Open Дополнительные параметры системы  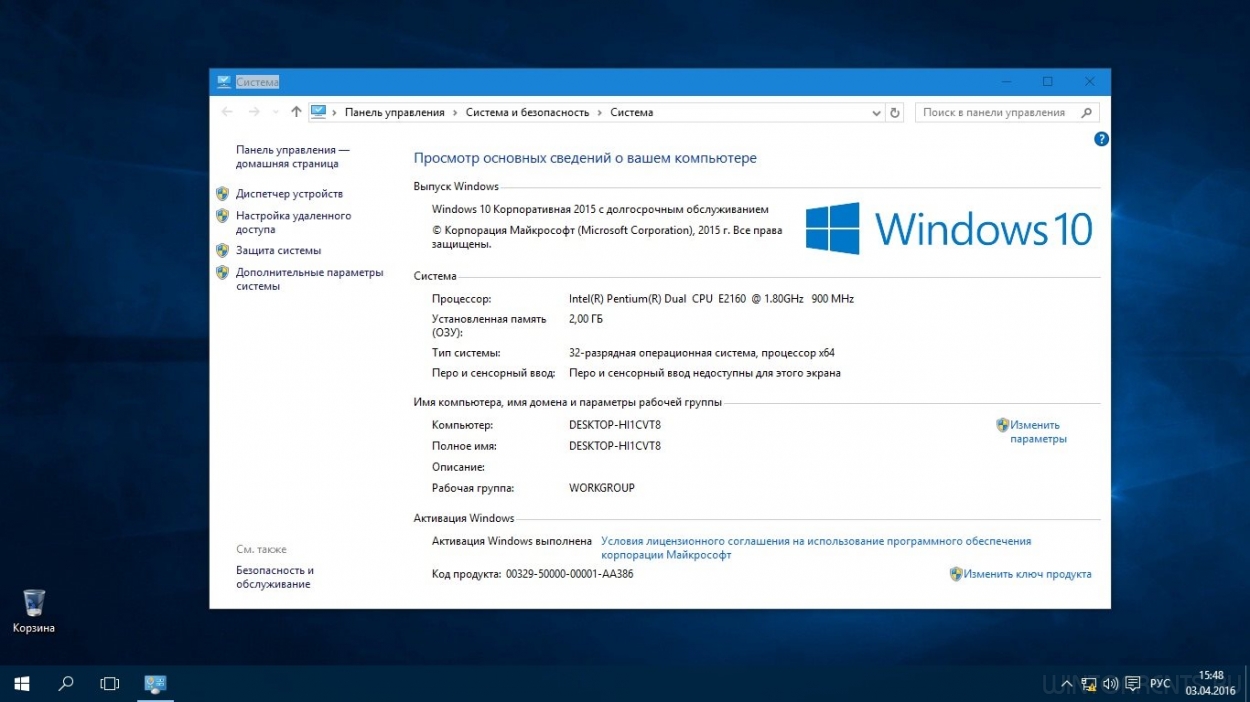[310, 279]
